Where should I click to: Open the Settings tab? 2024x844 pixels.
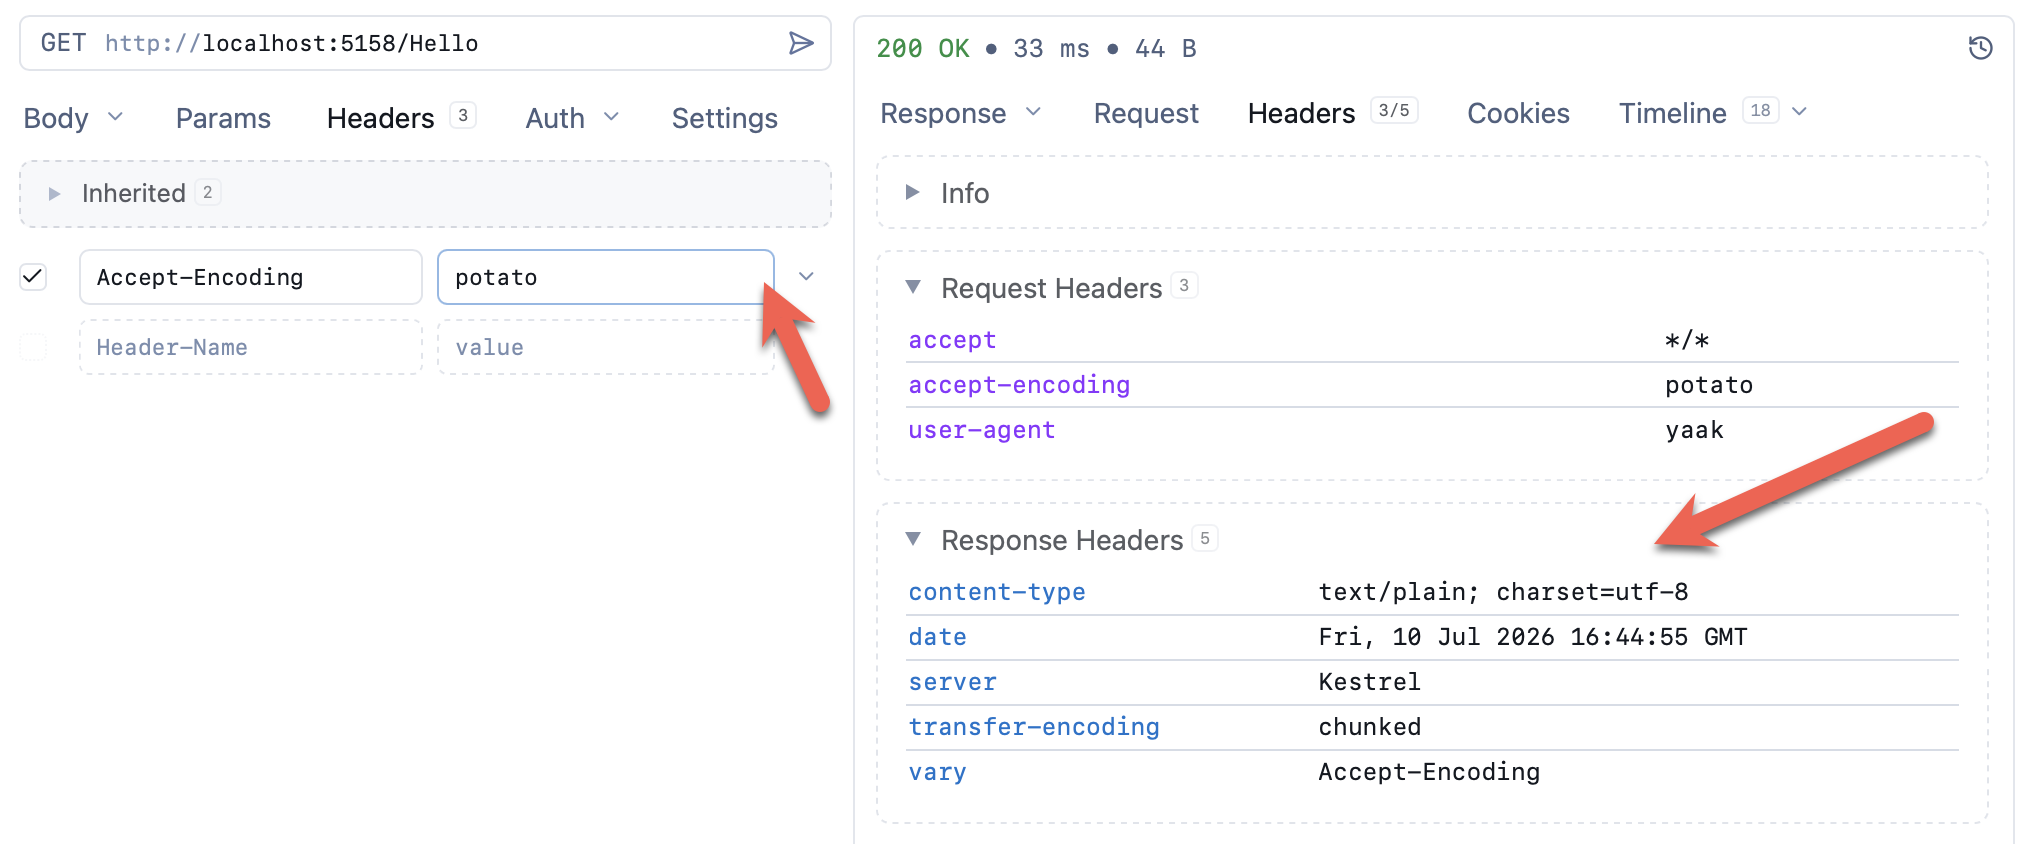tap(724, 118)
